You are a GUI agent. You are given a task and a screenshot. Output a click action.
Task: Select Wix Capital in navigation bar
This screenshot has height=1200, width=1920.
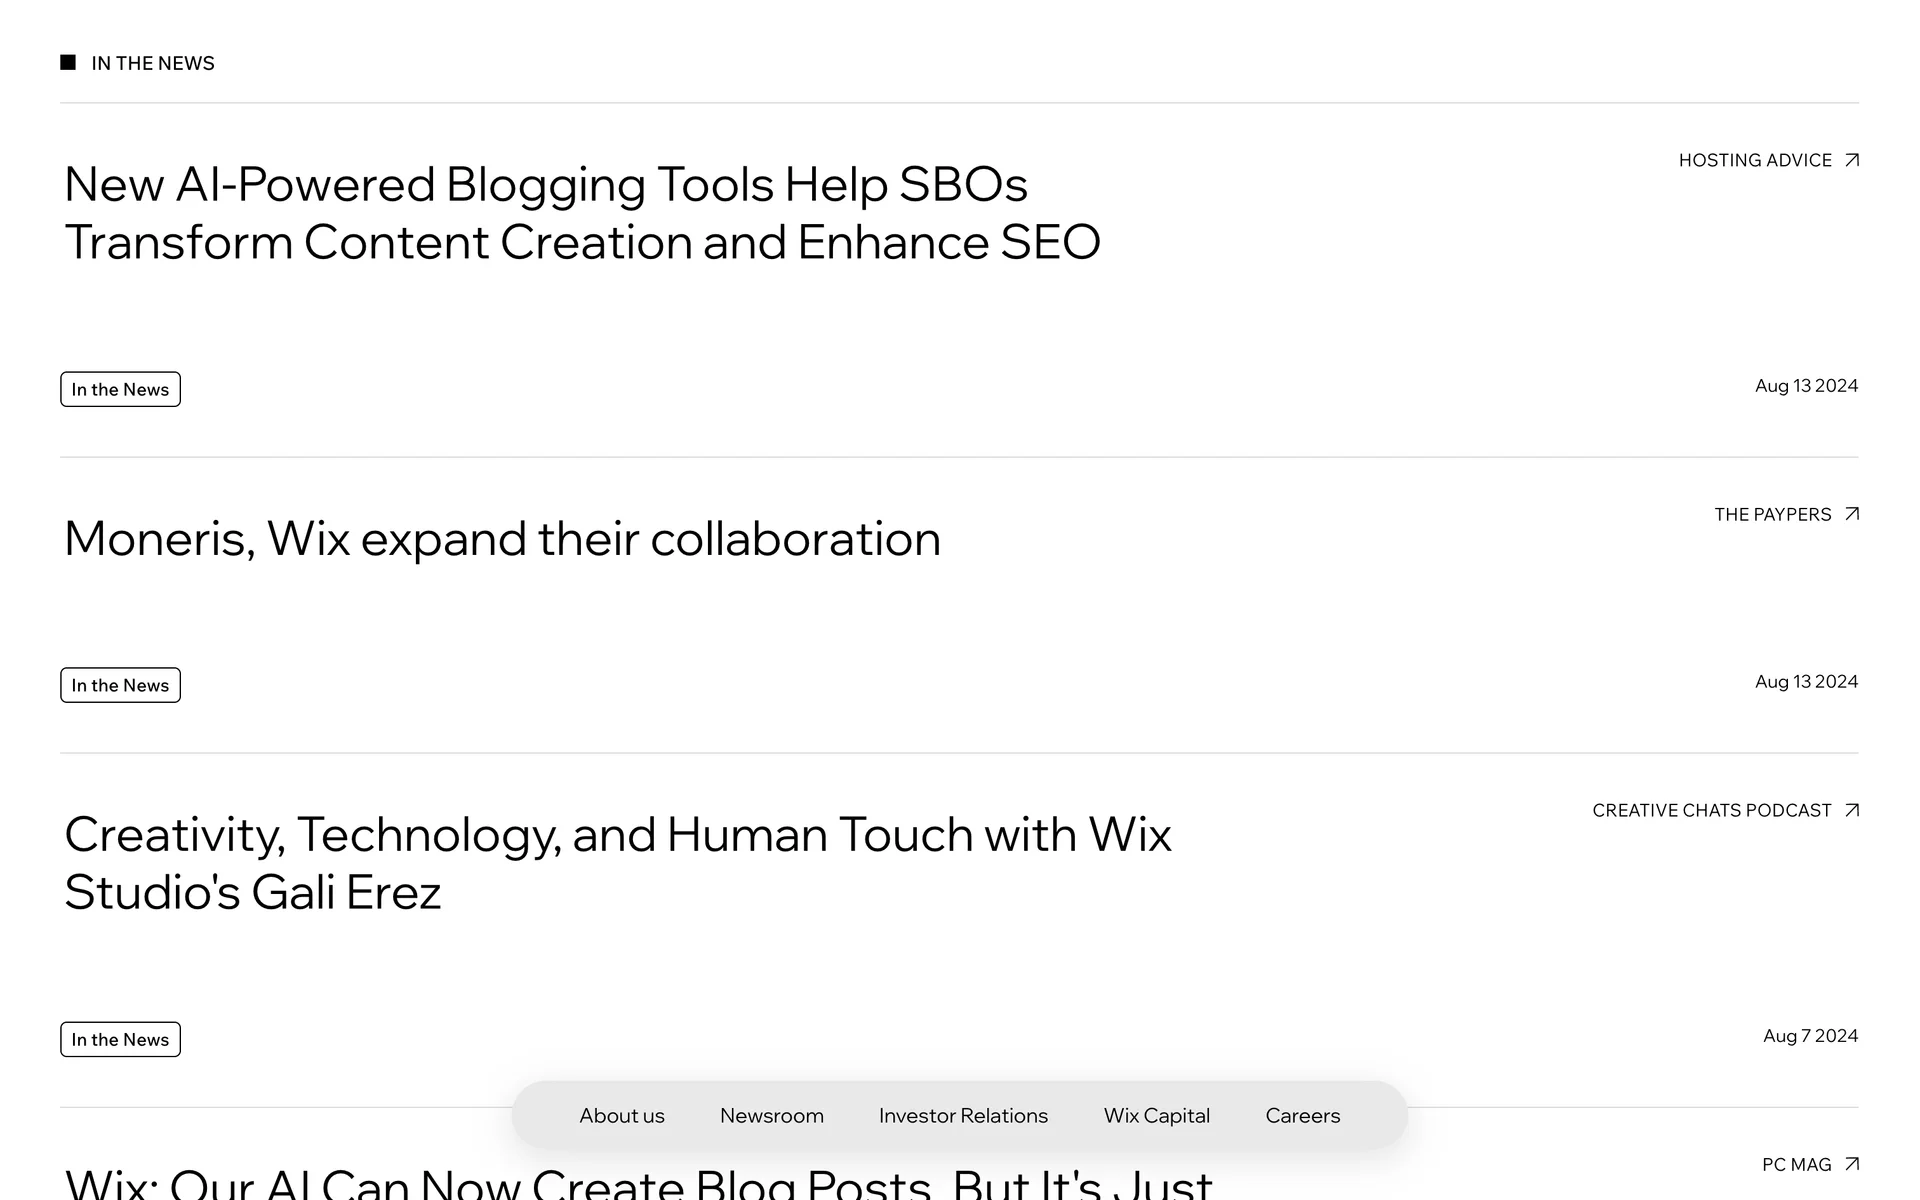(1157, 1115)
